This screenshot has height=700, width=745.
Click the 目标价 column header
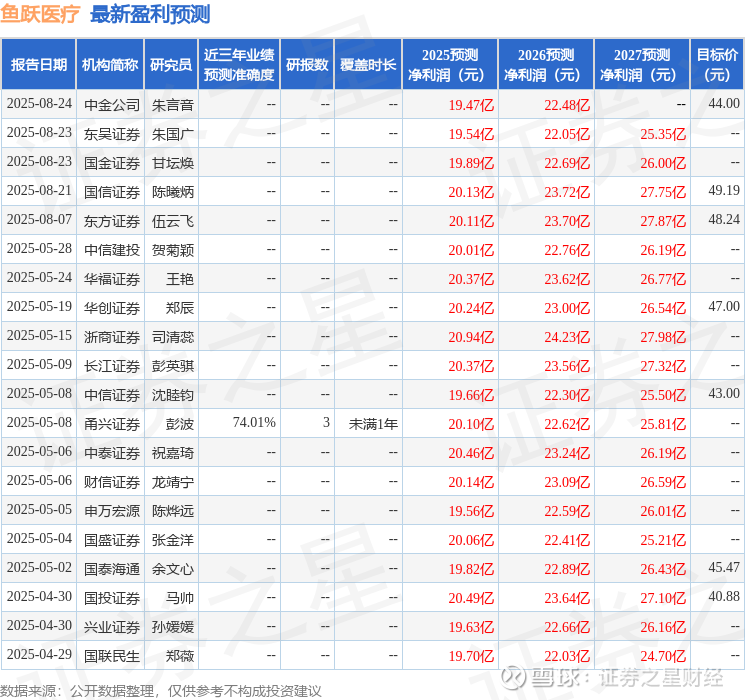tap(717, 65)
